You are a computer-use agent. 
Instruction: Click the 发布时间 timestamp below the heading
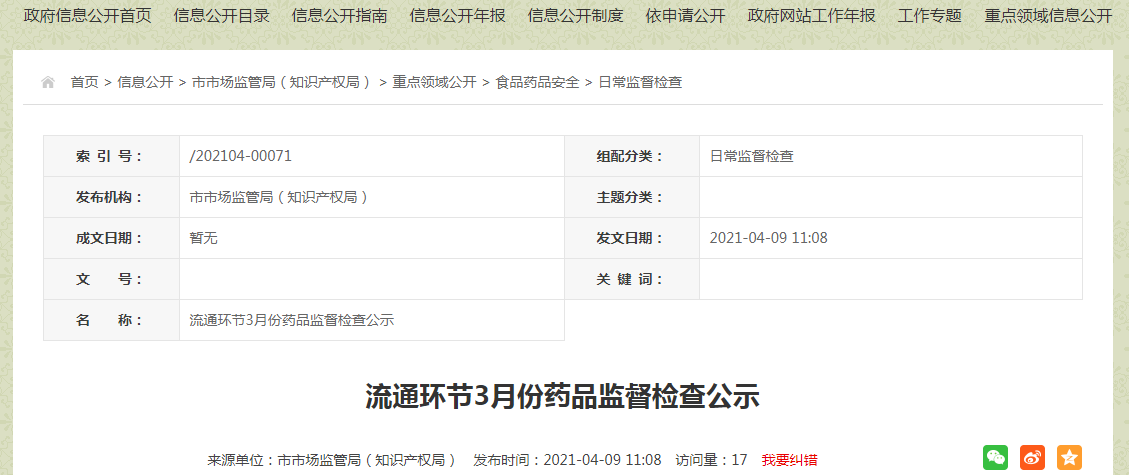coord(567,460)
